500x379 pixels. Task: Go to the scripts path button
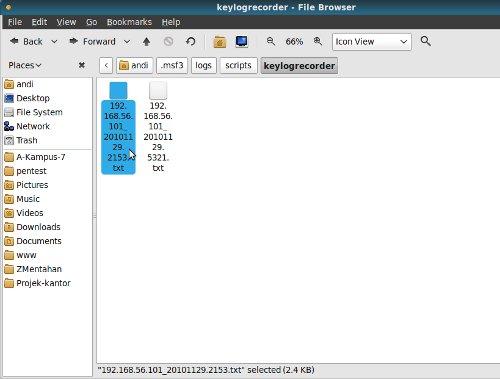point(238,65)
